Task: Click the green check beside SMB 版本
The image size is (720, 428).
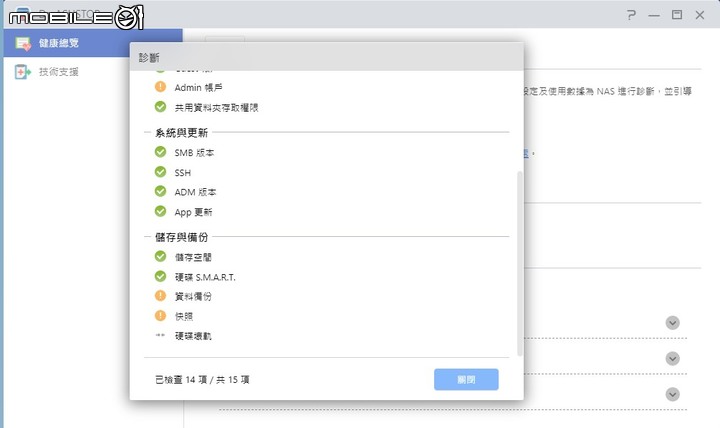Action: tap(160, 152)
